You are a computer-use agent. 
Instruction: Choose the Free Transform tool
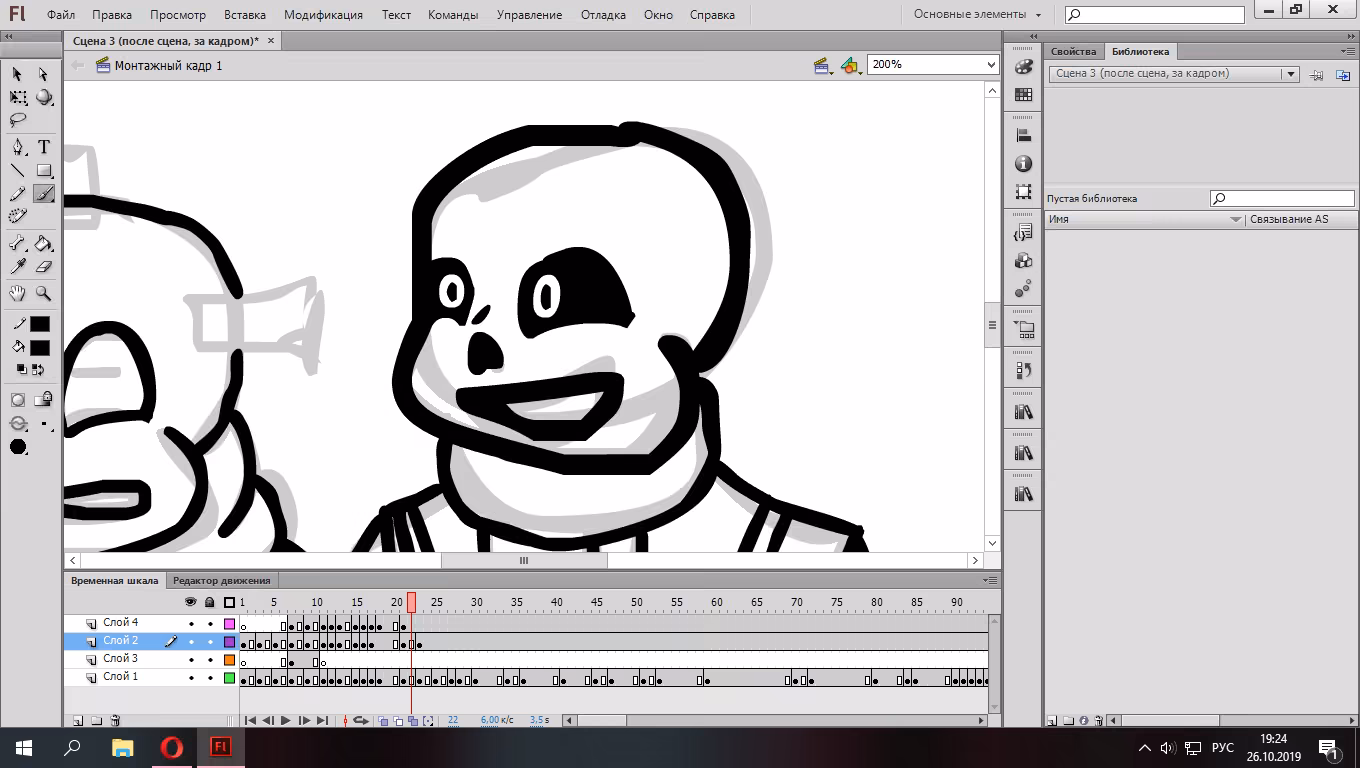pos(18,97)
